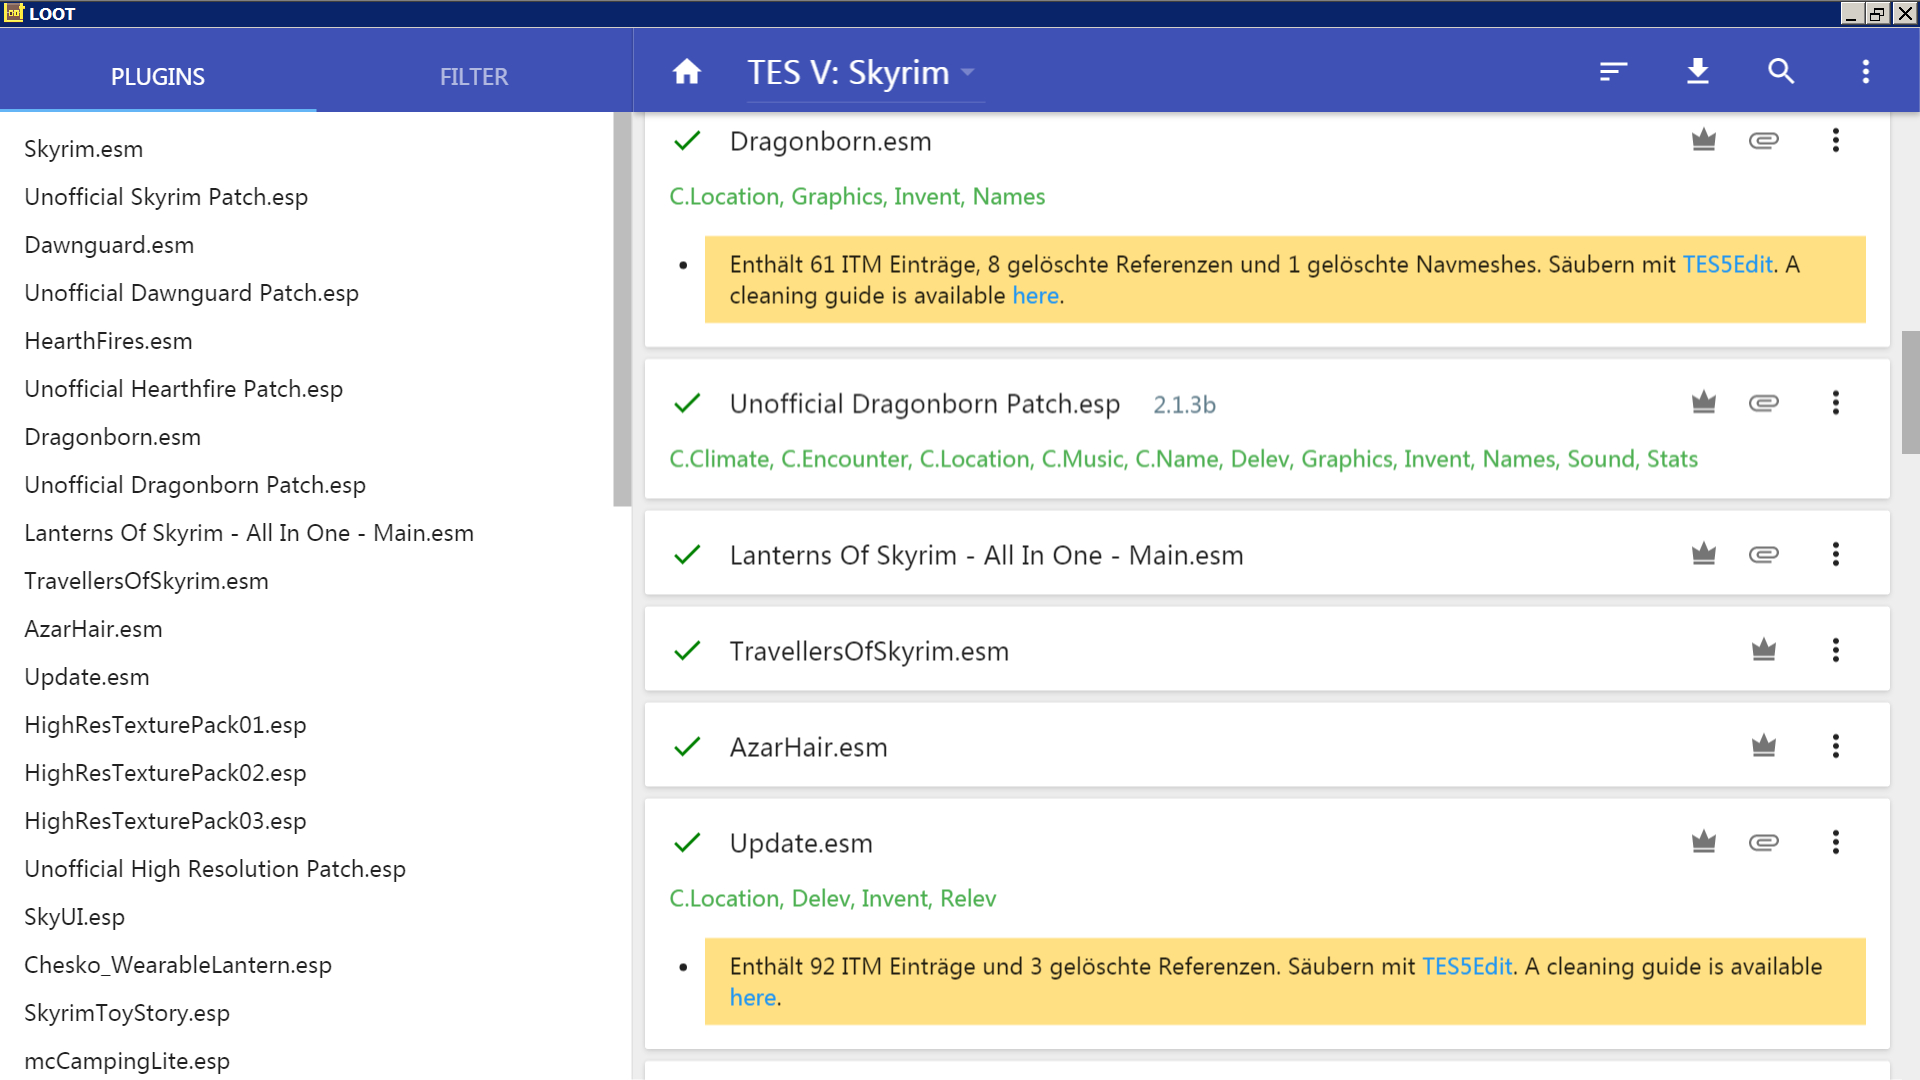Select TravellersOfSkyrim.esm in sidebar list
The image size is (1920, 1080).
point(146,581)
